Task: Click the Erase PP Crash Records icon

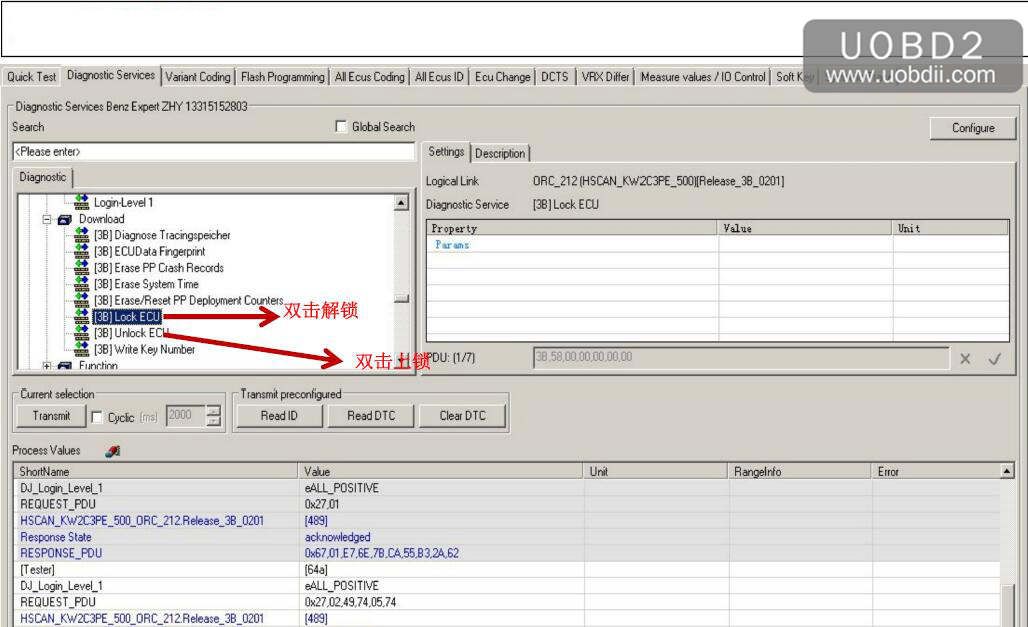Action: click(x=81, y=267)
